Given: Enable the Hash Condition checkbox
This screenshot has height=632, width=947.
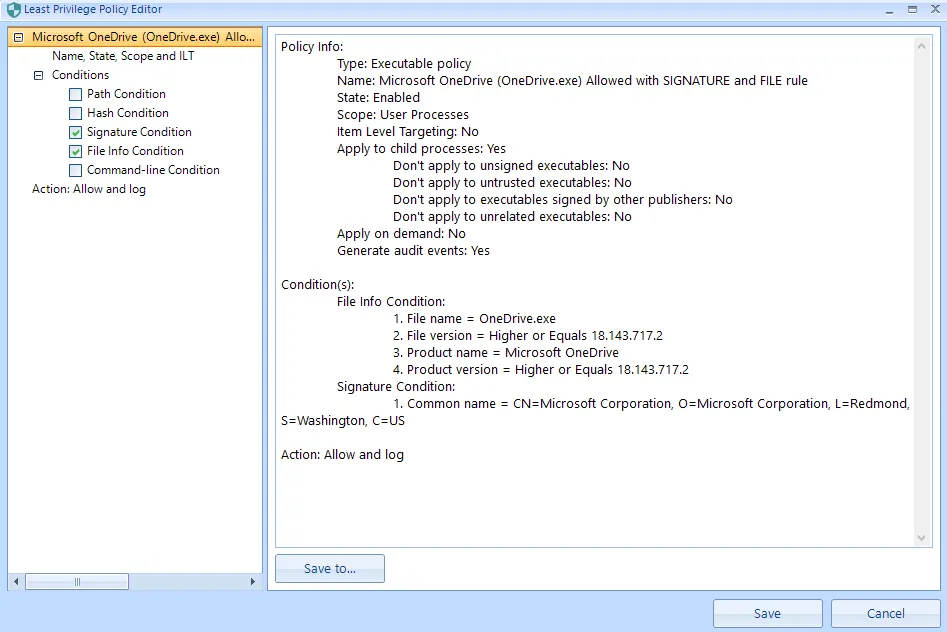Looking at the screenshot, I should pyautogui.click(x=76, y=113).
